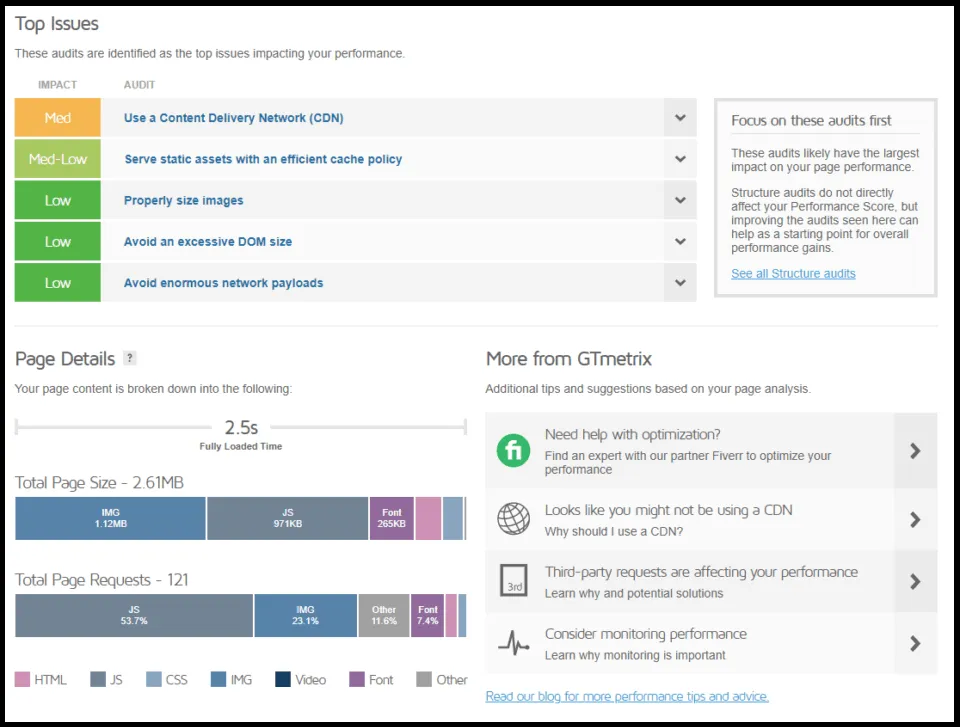This screenshot has height=727, width=960.
Task: Click the Other 11.6% requests segment
Action: tap(384, 616)
